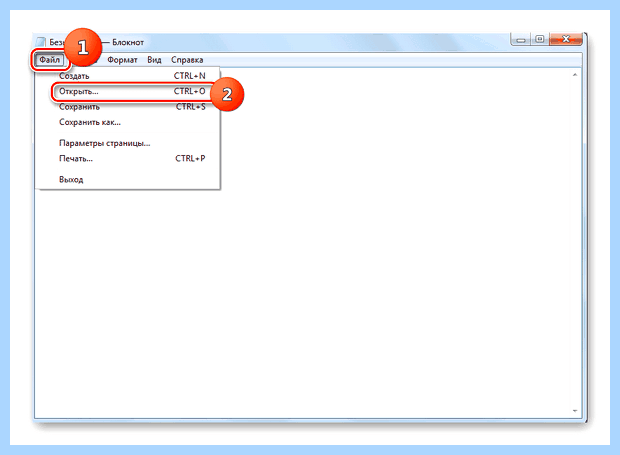The height and width of the screenshot is (455, 620).
Task: Open Параметры страницы... dialog entry
Action: 128,143
